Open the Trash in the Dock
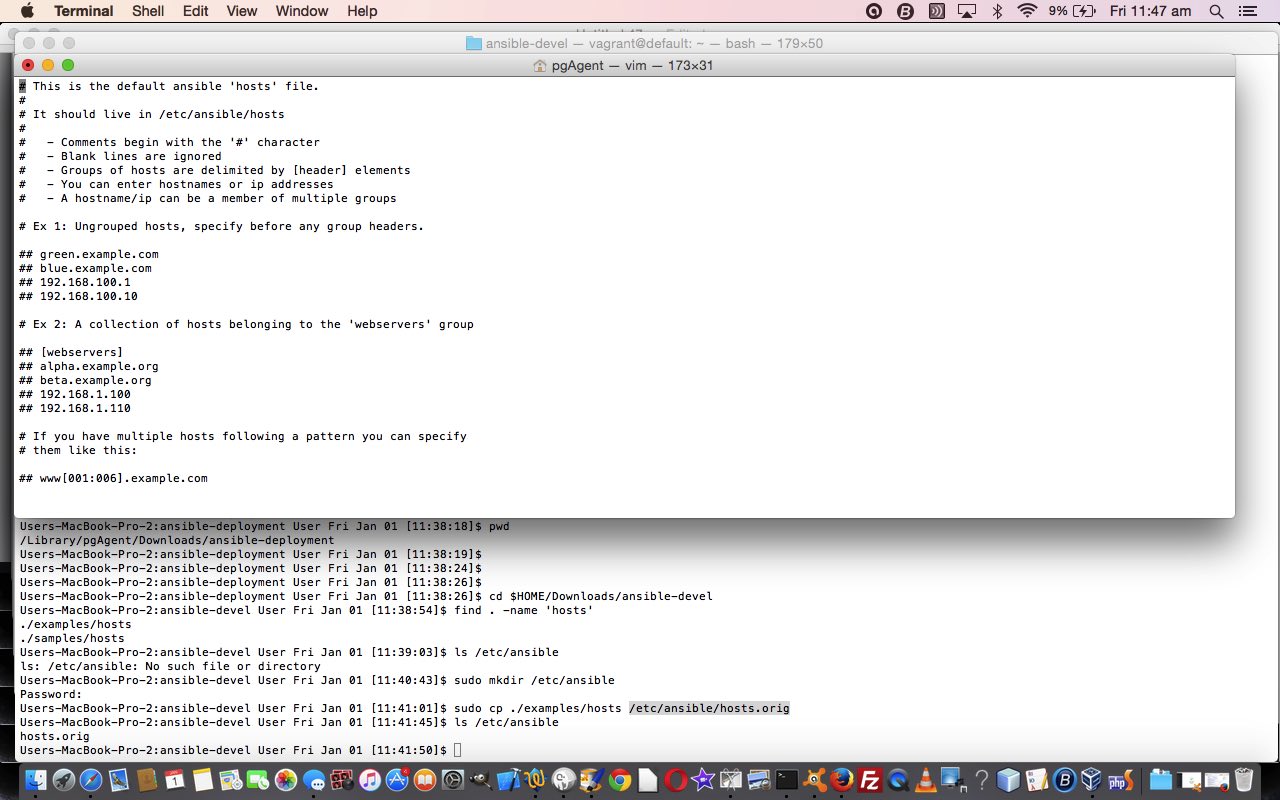 pyautogui.click(x=1244, y=780)
